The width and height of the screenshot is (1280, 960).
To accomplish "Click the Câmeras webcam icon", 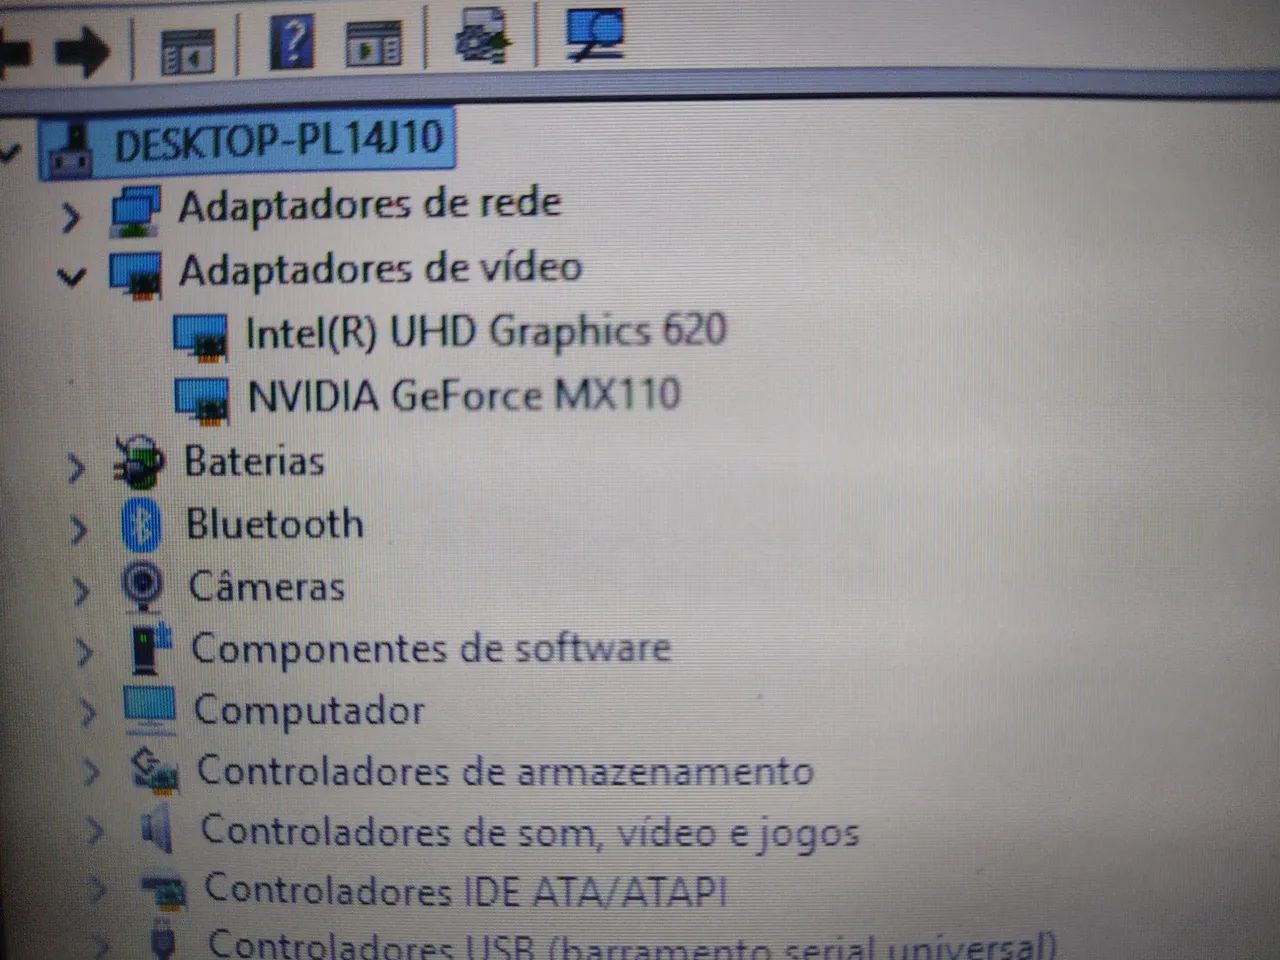I will 143,586.
